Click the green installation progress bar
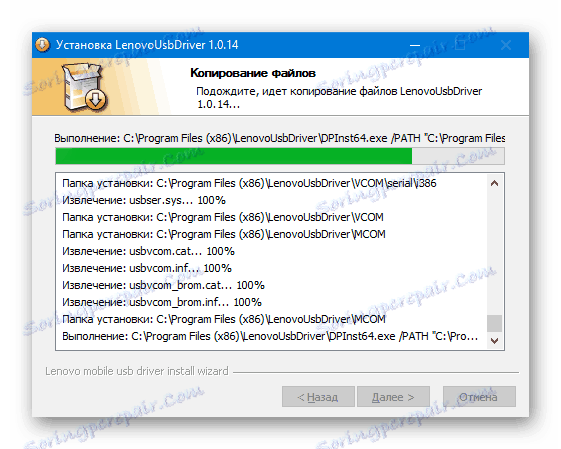The image size is (561, 449). pyautogui.click(x=280, y=156)
